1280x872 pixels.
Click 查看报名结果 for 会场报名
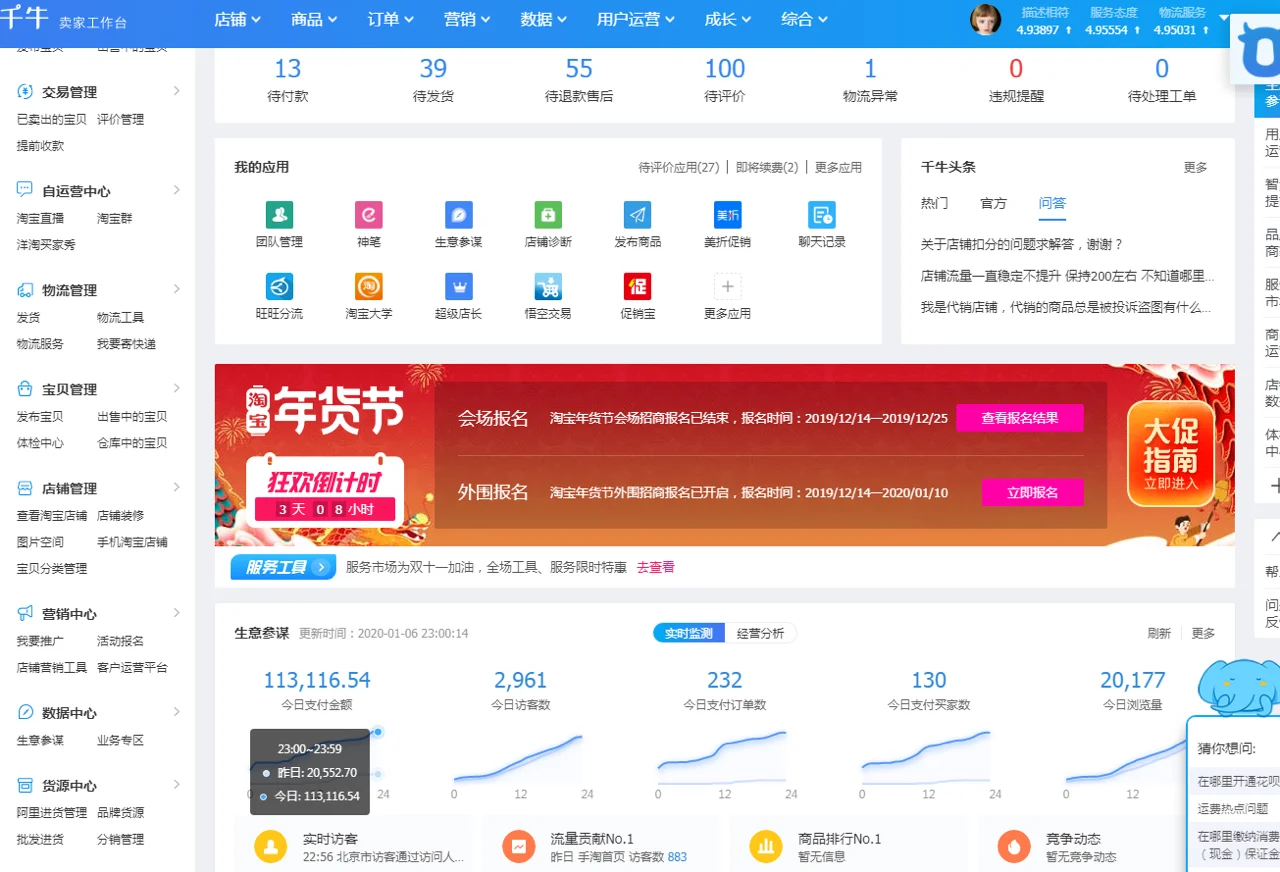click(x=1020, y=418)
